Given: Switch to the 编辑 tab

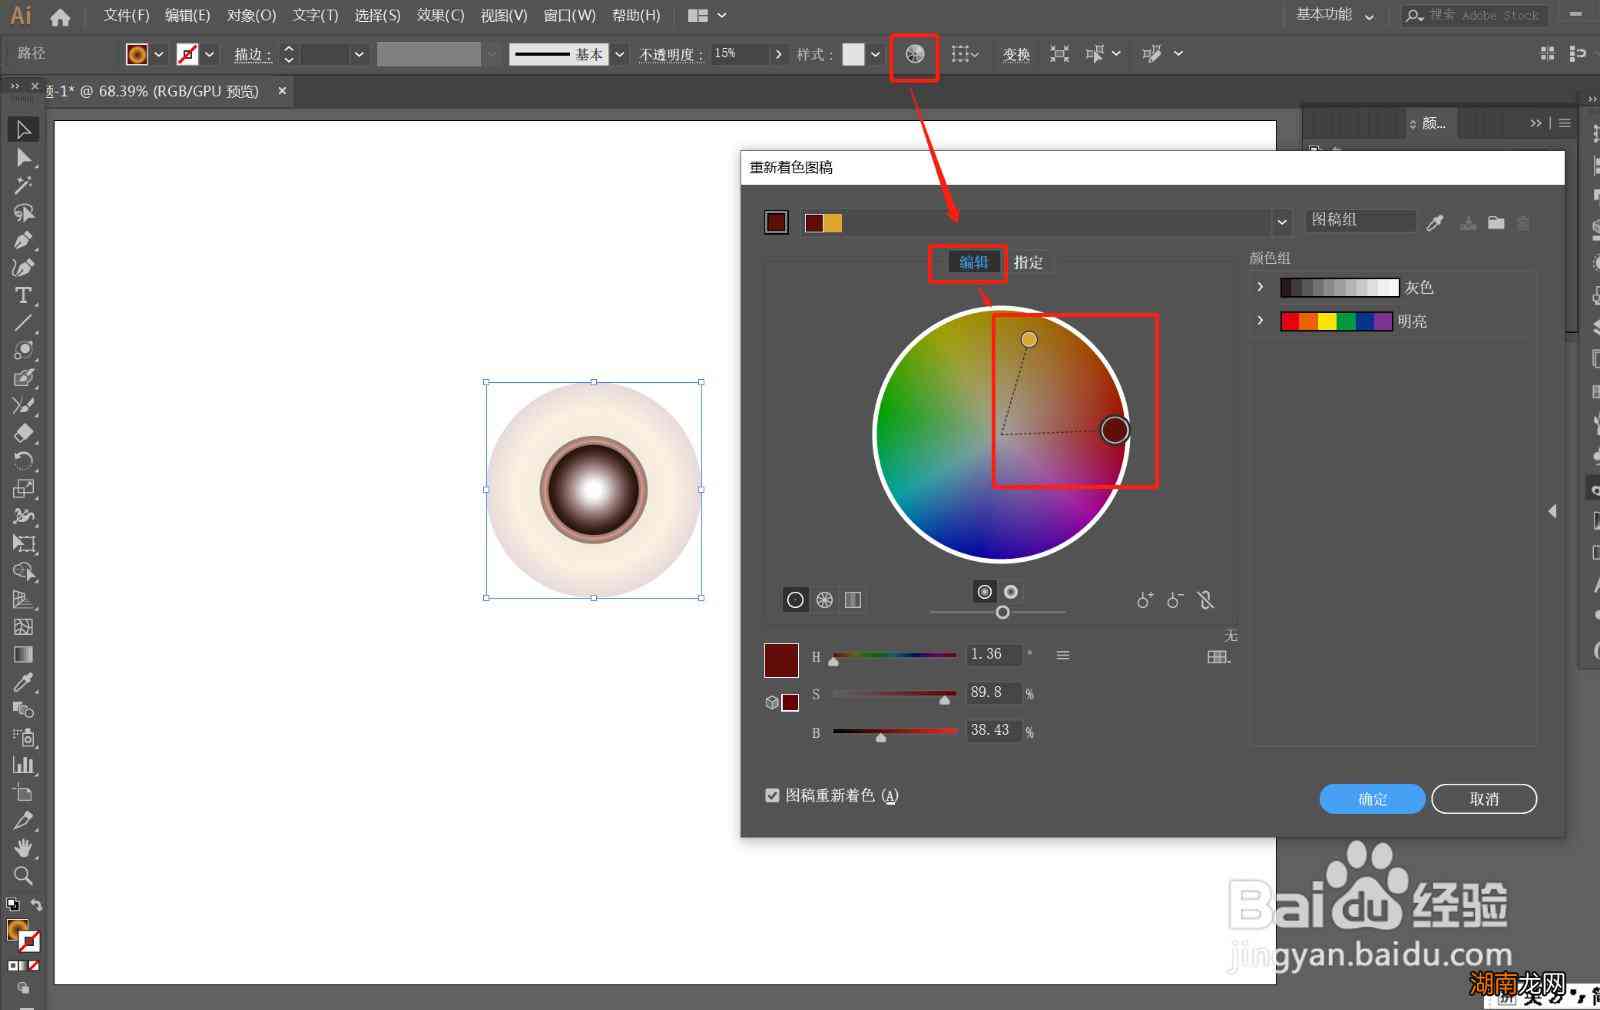Looking at the screenshot, I should pos(973,262).
